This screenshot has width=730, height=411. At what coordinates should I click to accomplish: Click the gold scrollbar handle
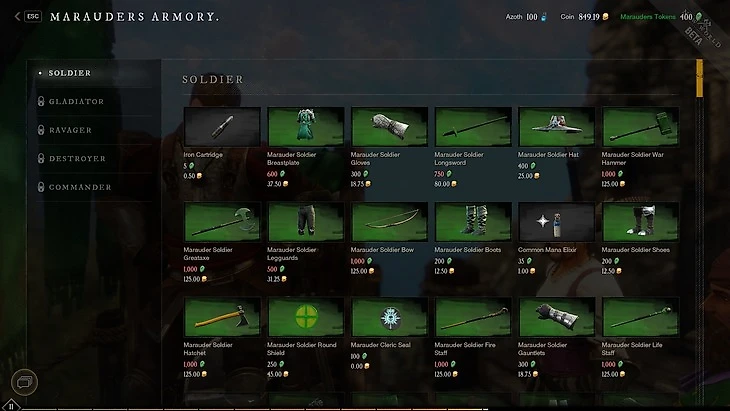699,78
